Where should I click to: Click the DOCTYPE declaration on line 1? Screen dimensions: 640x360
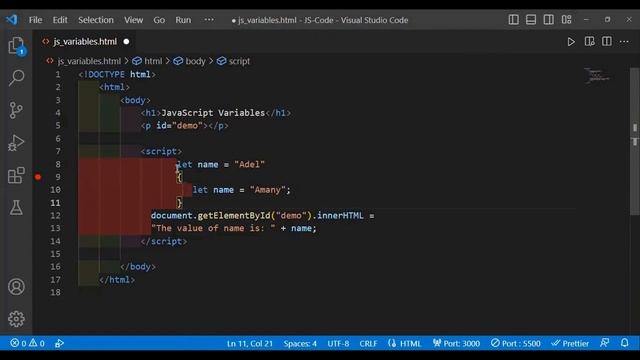(117, 74)
